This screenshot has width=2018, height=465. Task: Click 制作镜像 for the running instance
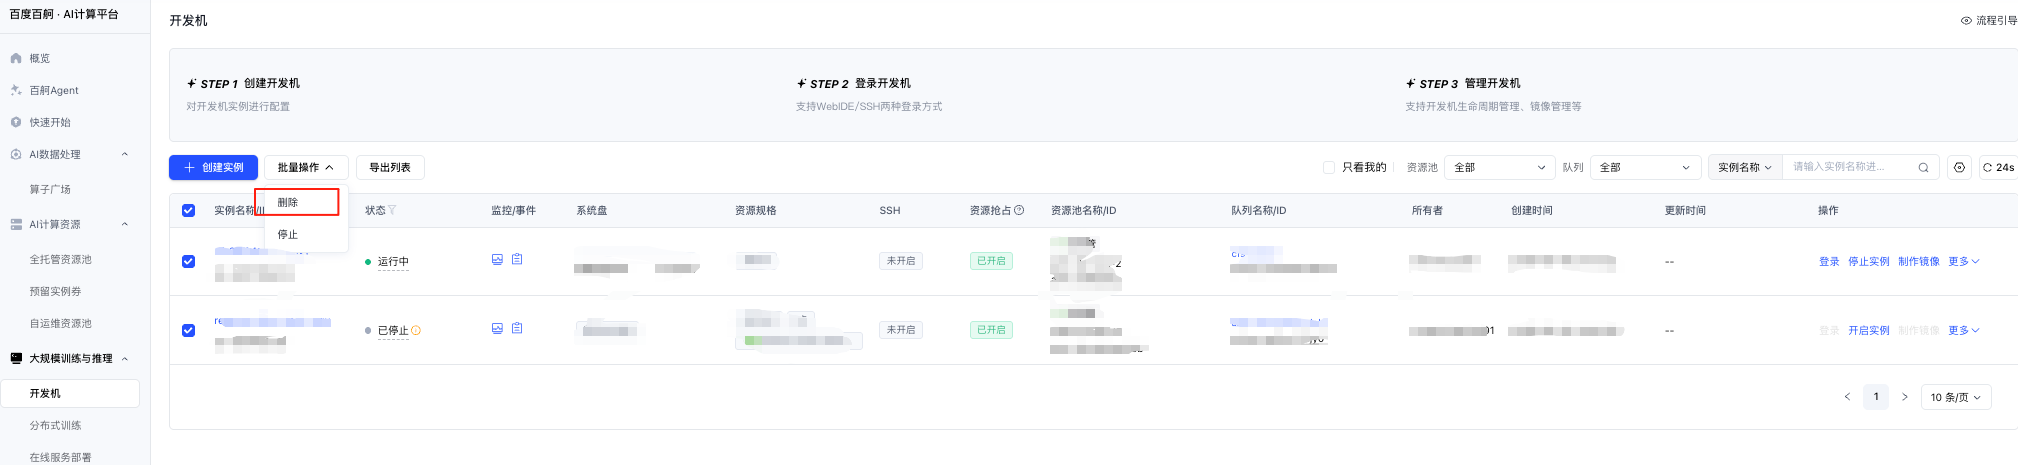1919,261
